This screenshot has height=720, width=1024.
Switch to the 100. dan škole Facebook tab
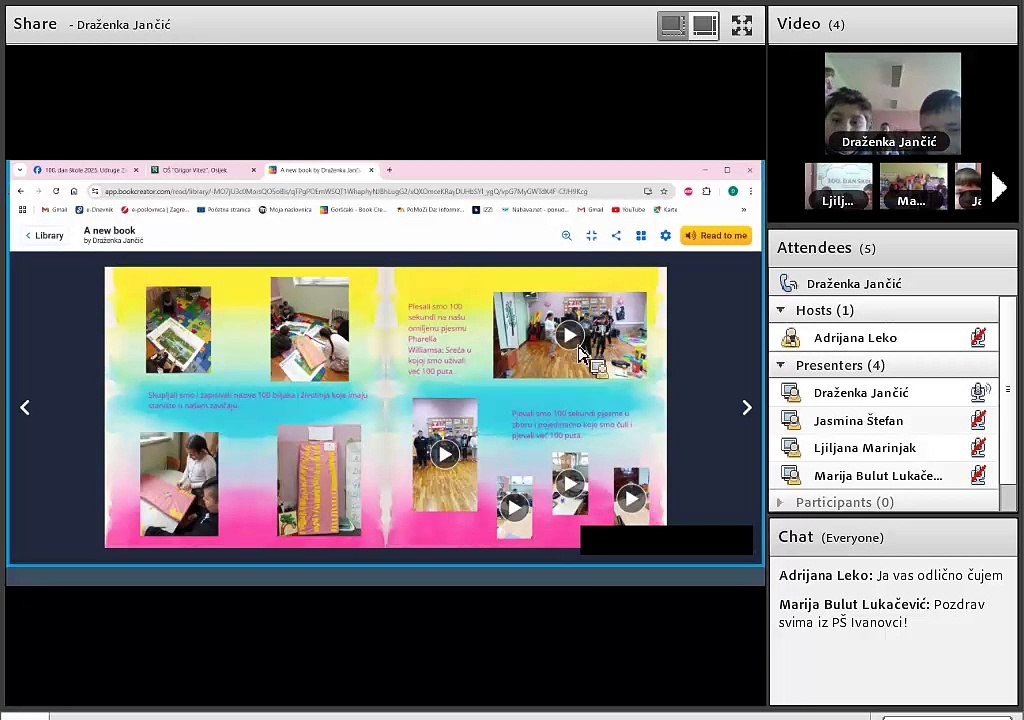coord(86,170)
